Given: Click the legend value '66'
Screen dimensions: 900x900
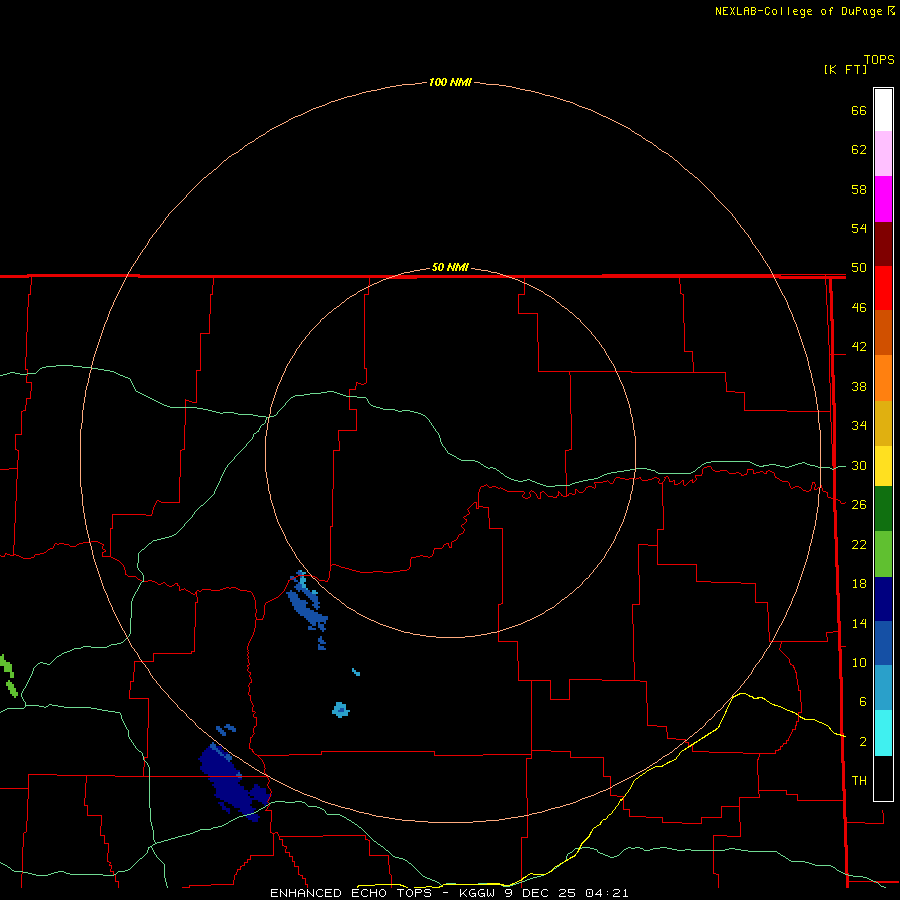Looking at the screenshot, I should (859, 110).
